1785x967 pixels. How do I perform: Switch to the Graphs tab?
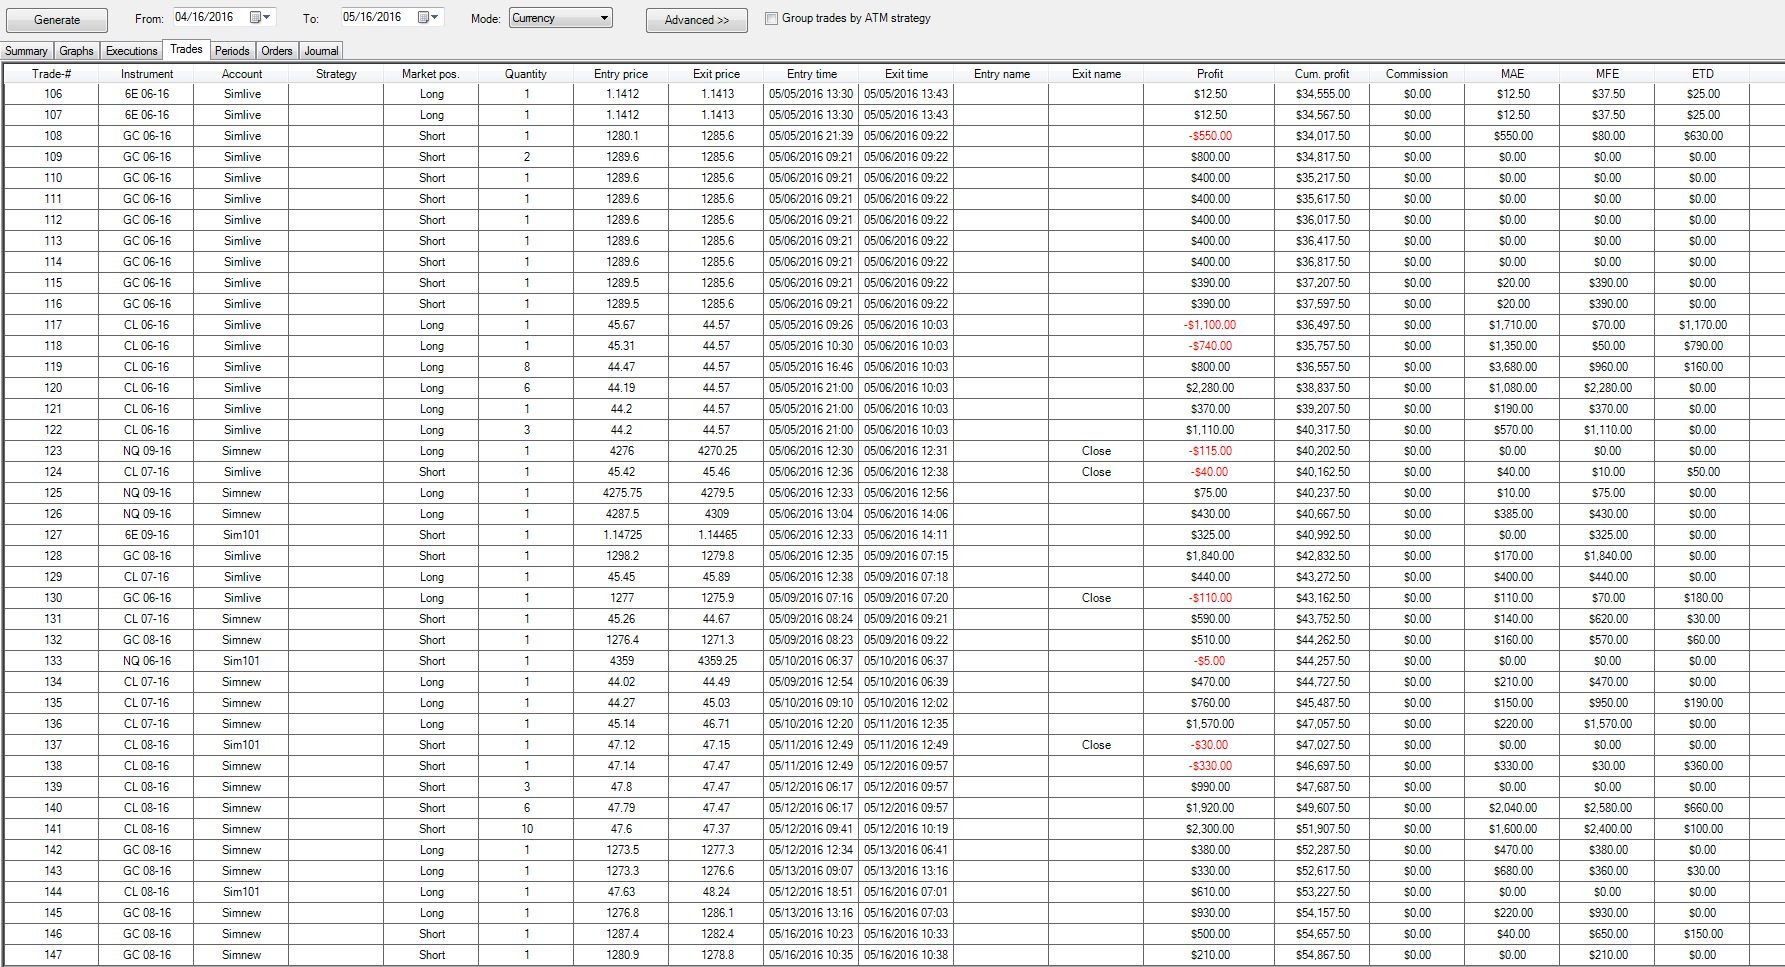point(76,51)
